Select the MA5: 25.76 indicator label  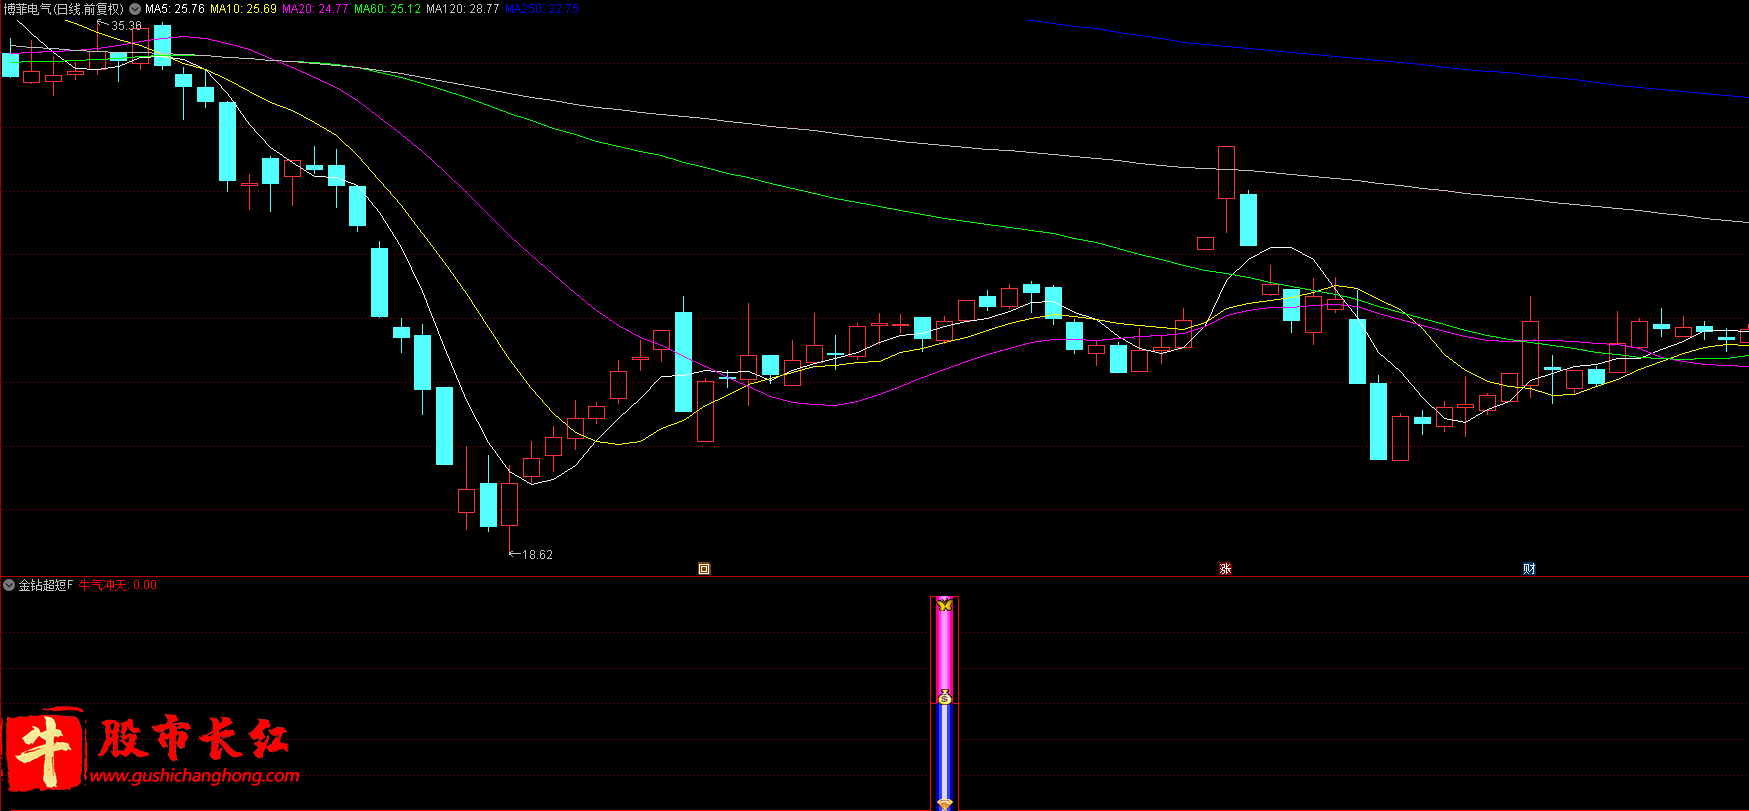pos(175,9)
